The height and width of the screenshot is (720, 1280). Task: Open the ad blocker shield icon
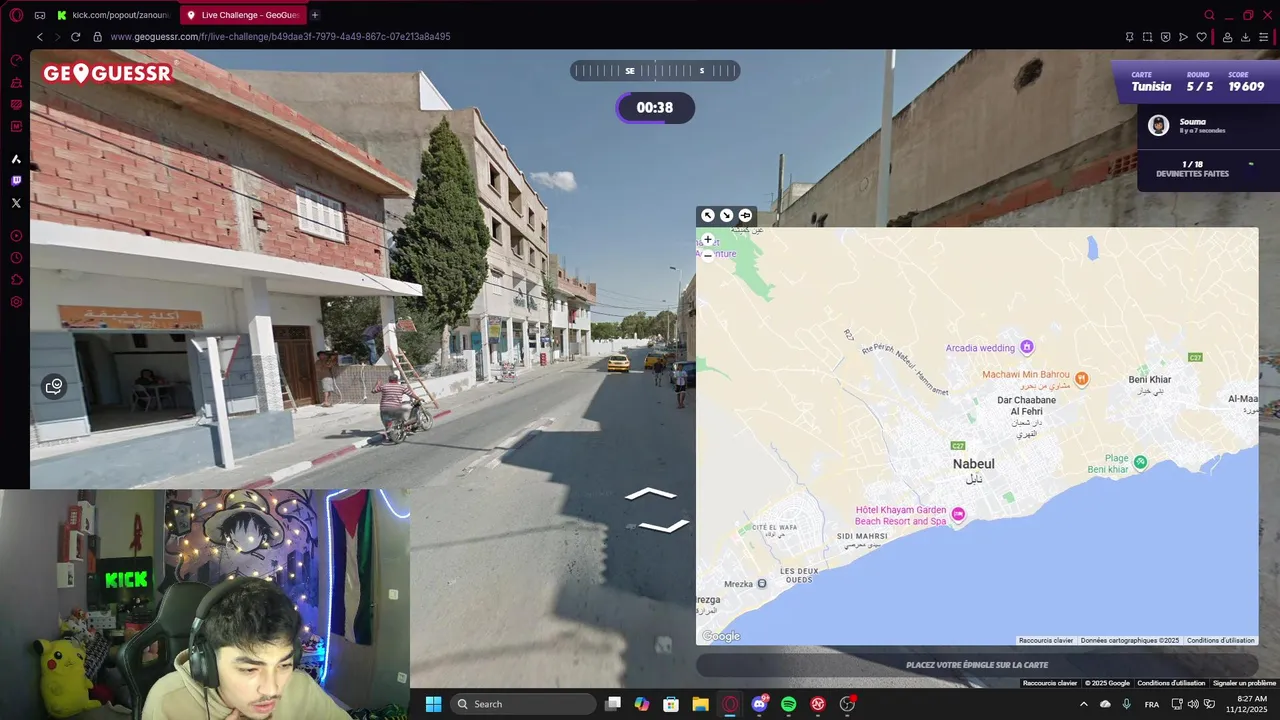tap(1165, 37)
